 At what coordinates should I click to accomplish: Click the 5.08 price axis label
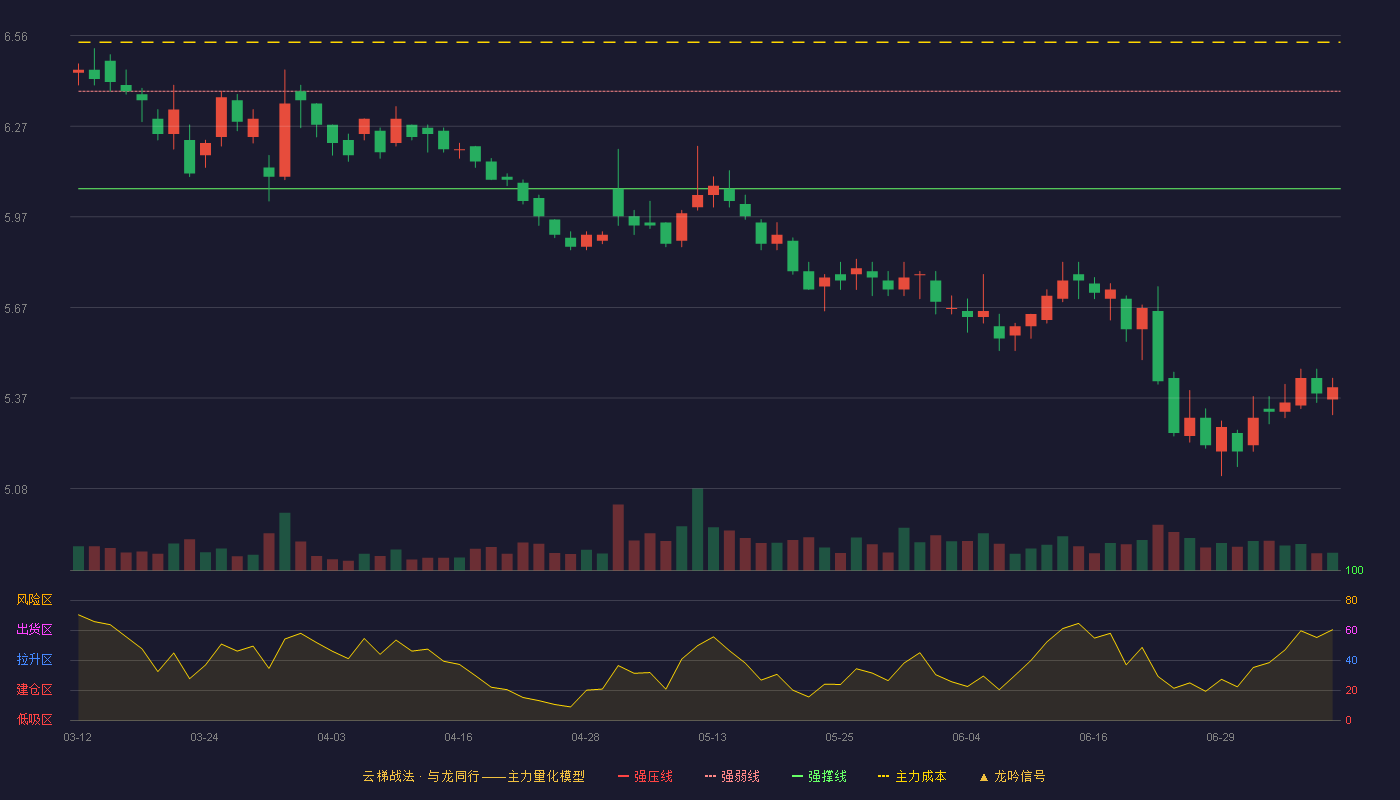click(16, 490)
